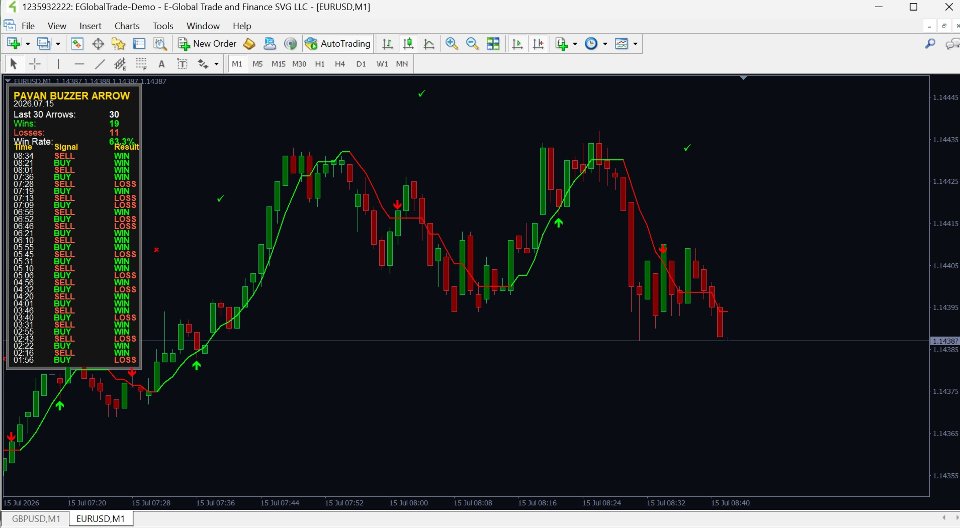Expand the Indicators dropdown arrow

click(575, 44)
